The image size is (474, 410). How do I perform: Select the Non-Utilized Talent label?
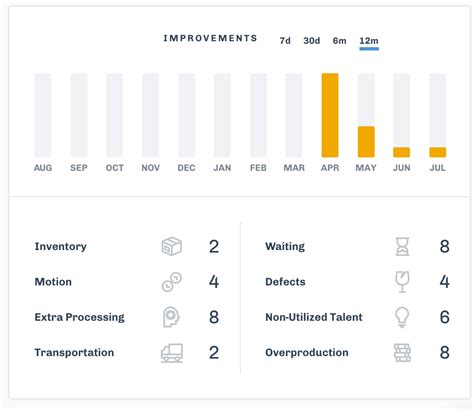click(x=314, y=317)
